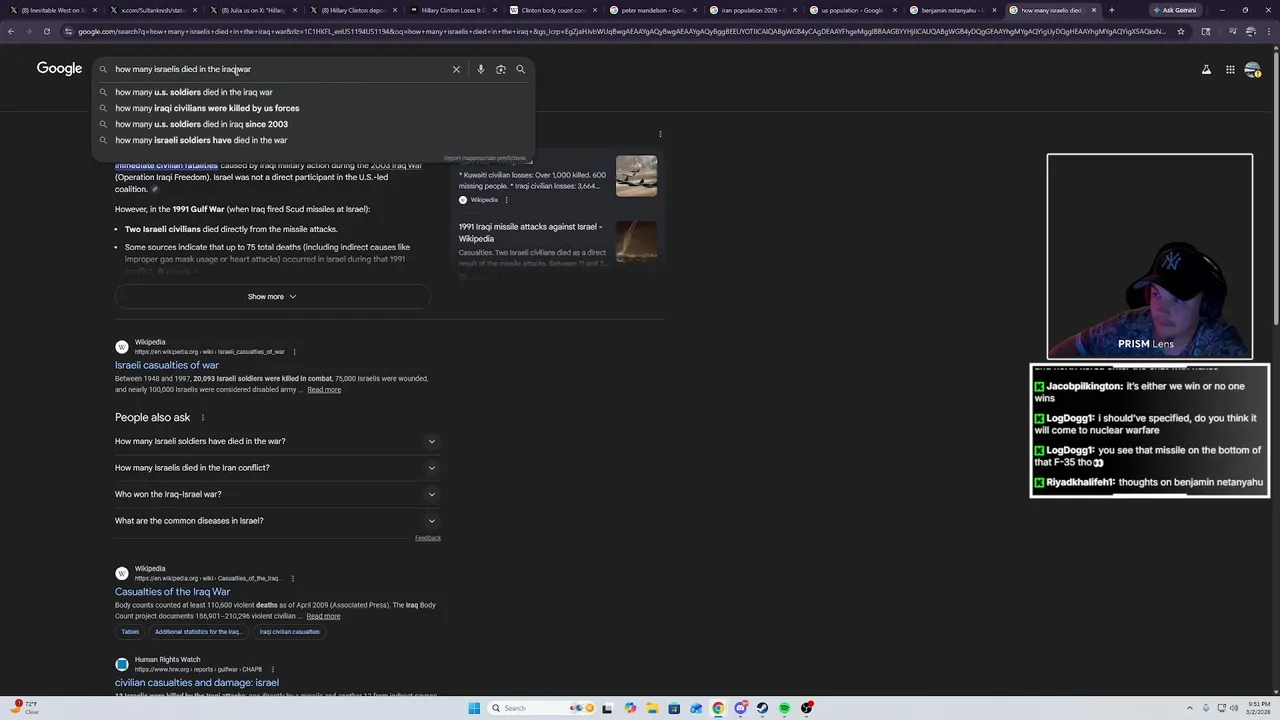1280x720 pixels.
Task: Open options menu for Human Rights Watch result
Action: (273, 669)
